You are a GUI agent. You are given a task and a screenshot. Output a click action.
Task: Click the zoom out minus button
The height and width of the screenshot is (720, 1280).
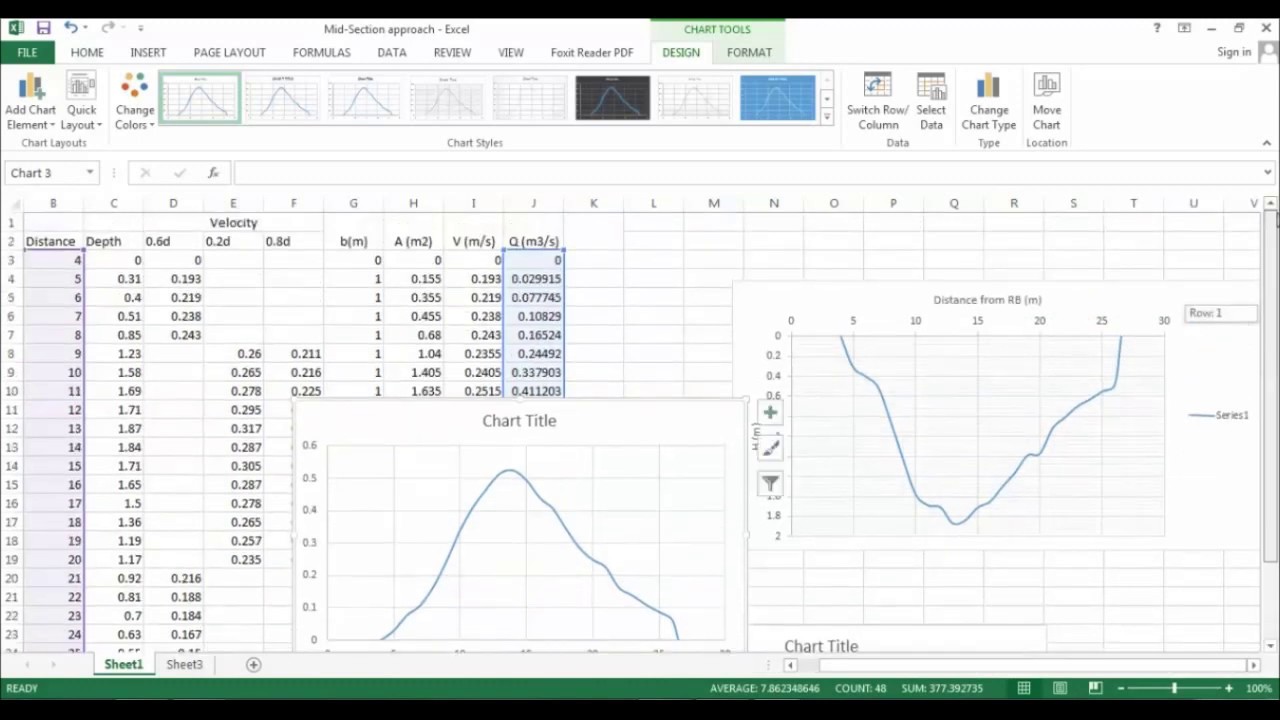tap(1121, 688)
